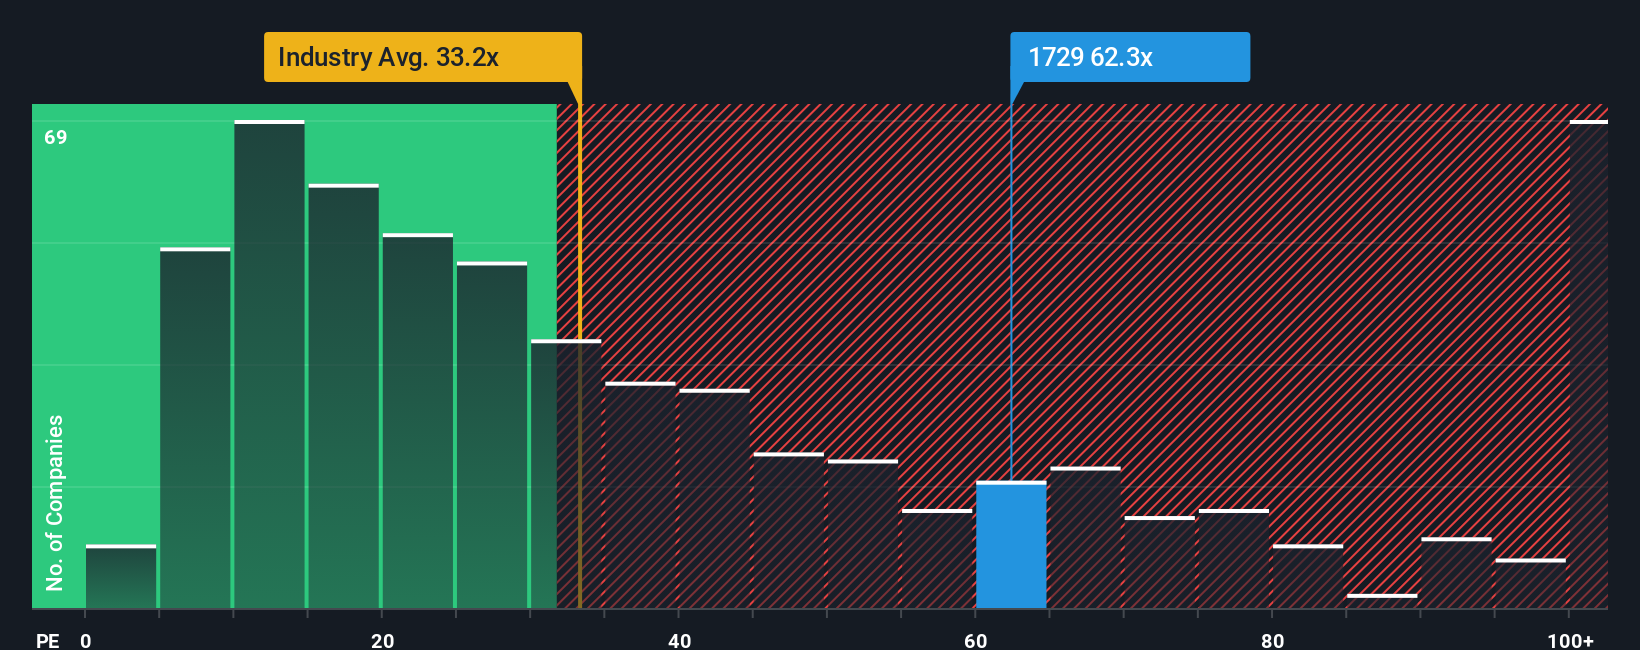Click the tallest bar at PE 10-15
The width and height of the screenshot is (1640, 650).
(269, 364)
